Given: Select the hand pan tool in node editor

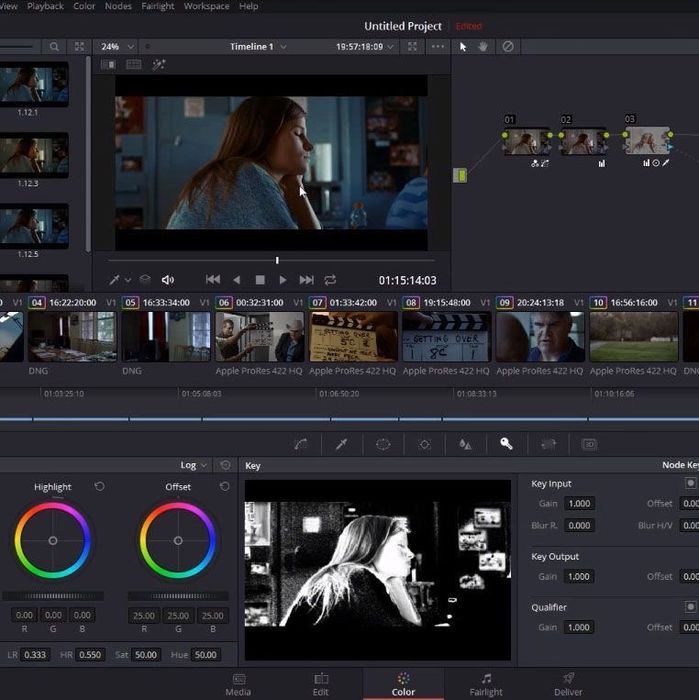Looking at the screenshot, I should coord(483,46).
